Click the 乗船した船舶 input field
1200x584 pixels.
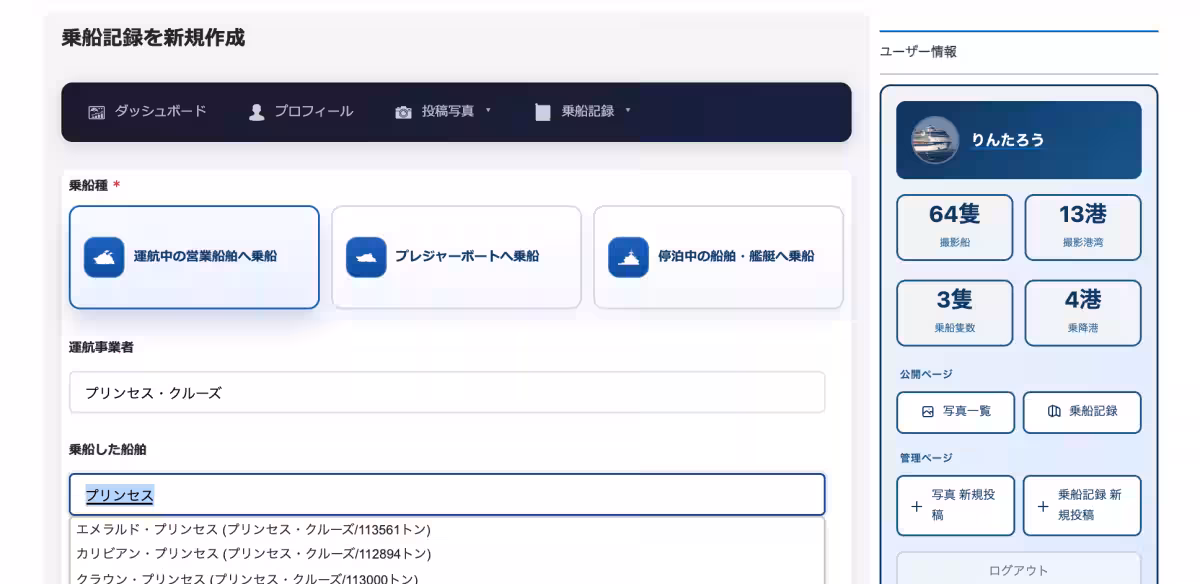(x=447, y=495)
